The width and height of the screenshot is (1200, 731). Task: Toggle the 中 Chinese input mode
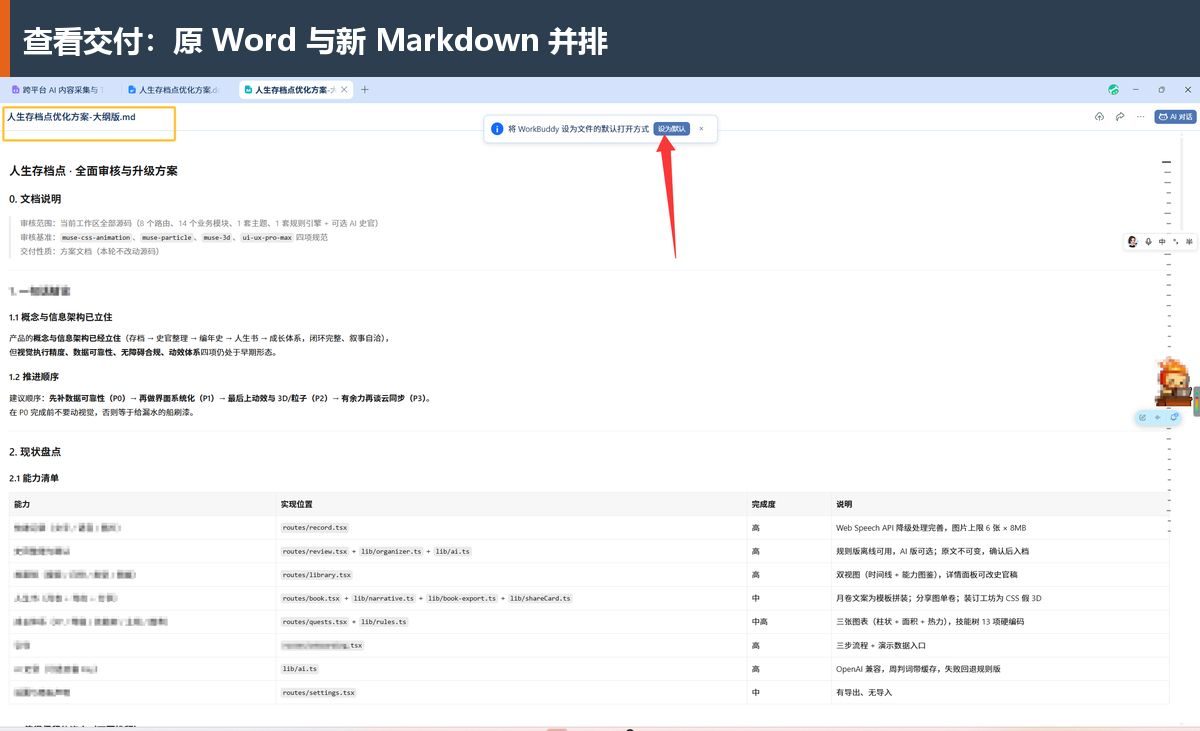tap(1162, 241)
